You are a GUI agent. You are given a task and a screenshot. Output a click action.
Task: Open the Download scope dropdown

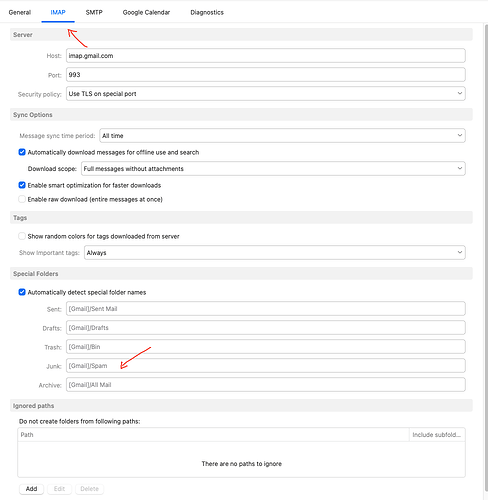tap(273, 169)
